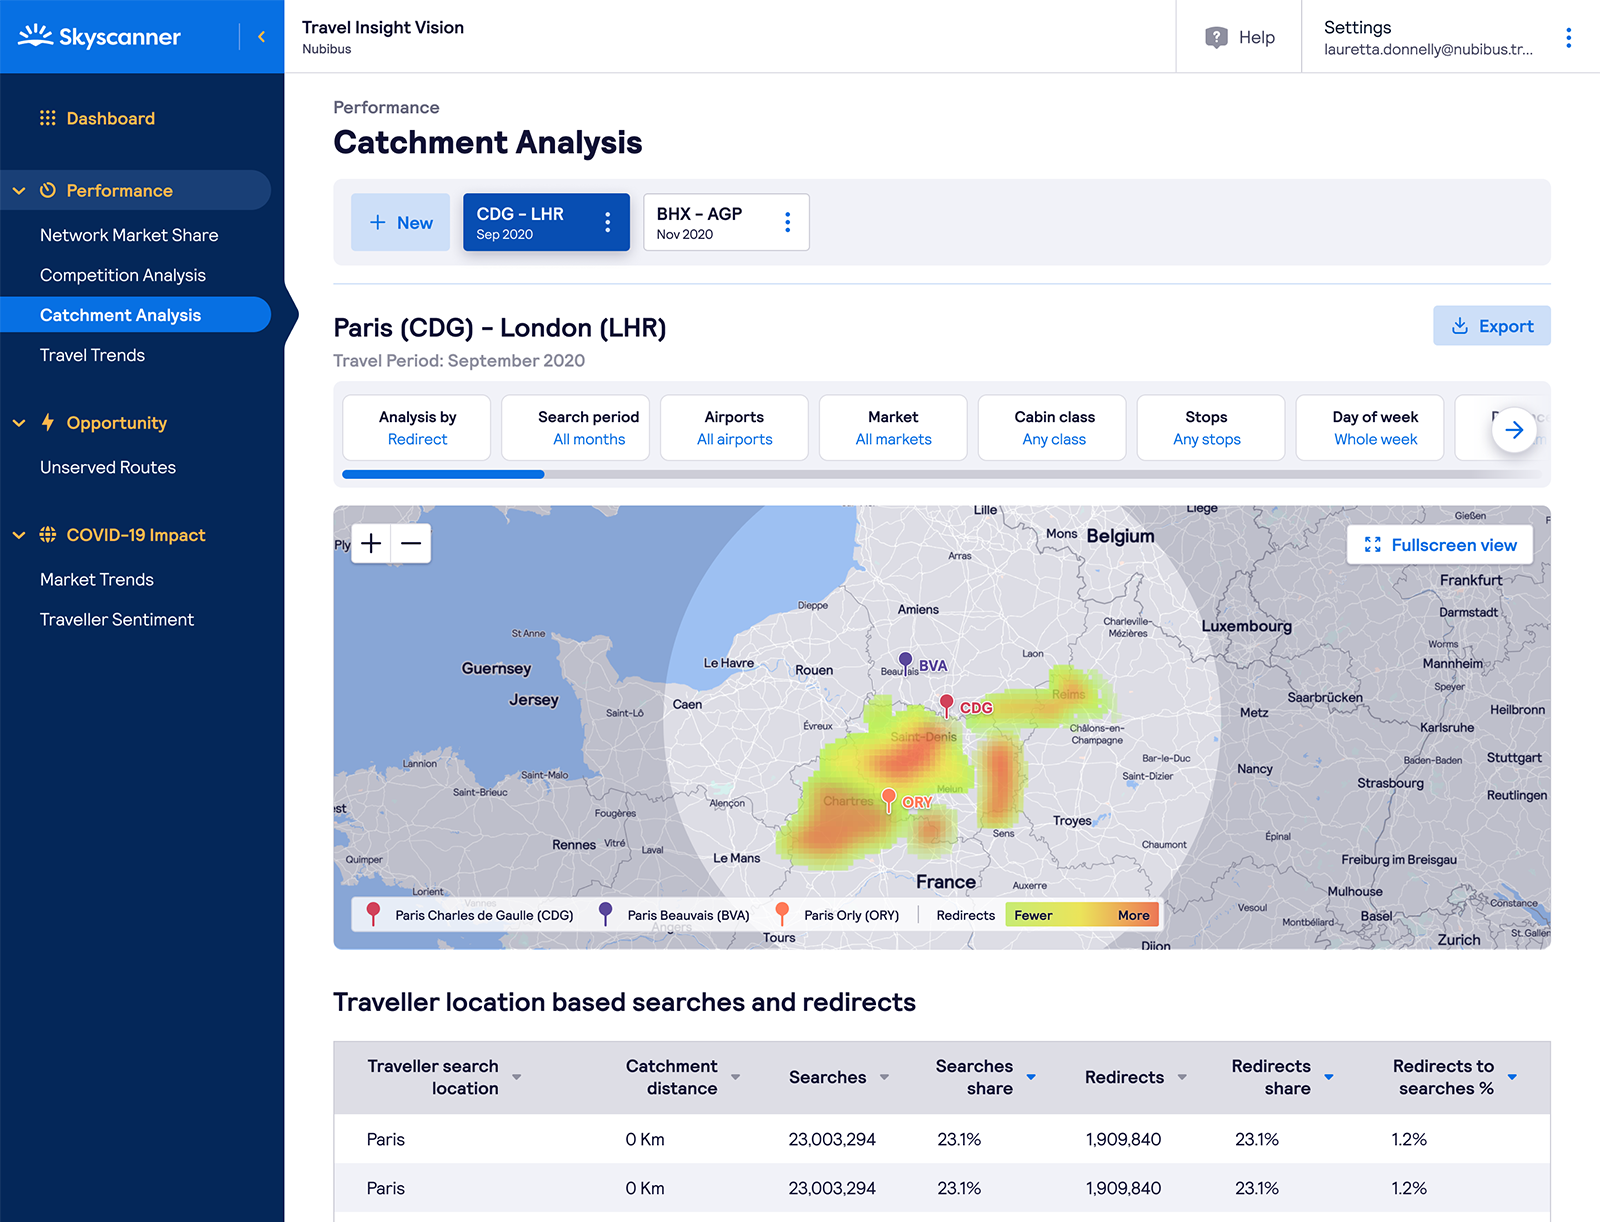The width and height of the screenshot is (1600, 1222).
Task: Open Network Market Share page
Action: pyautogui.click(x=129, y=235)
